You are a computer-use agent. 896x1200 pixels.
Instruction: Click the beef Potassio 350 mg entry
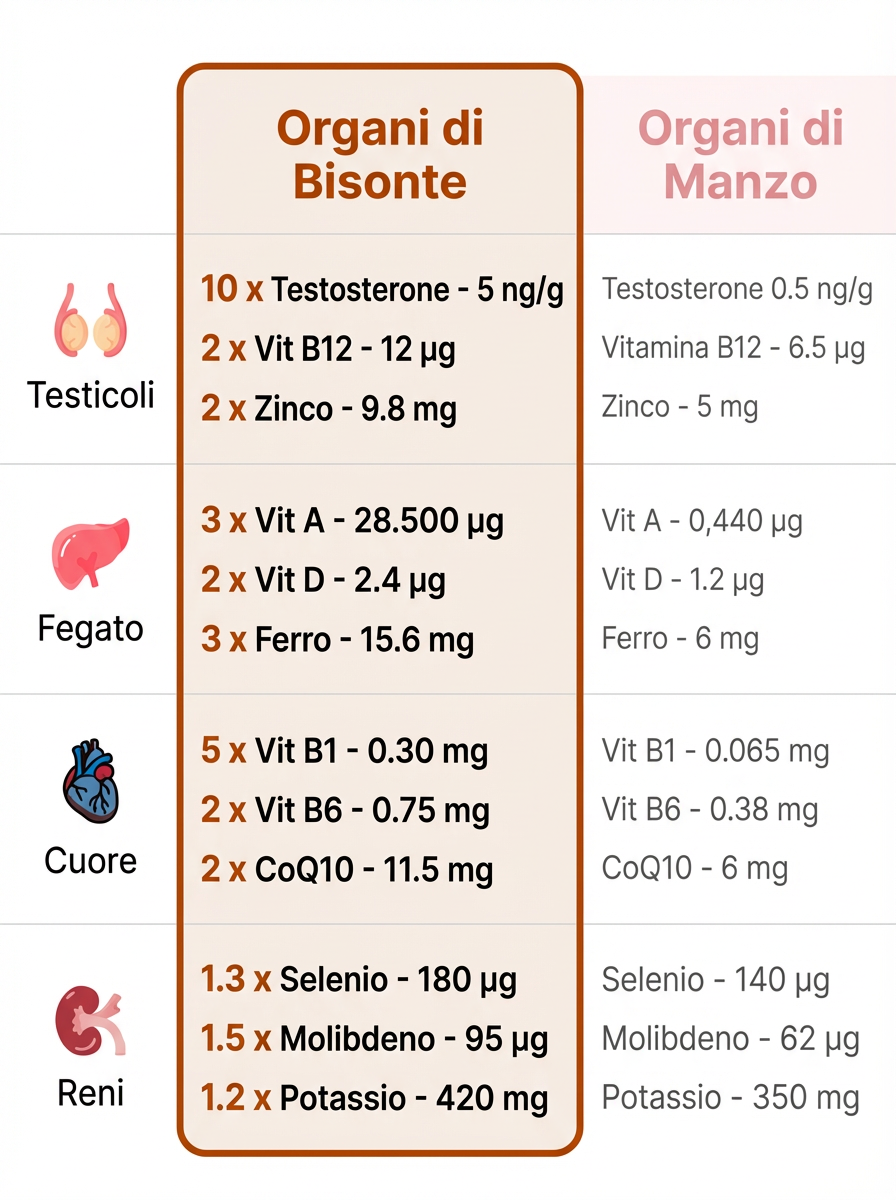pyautogui.click(x=730, y=1099)
